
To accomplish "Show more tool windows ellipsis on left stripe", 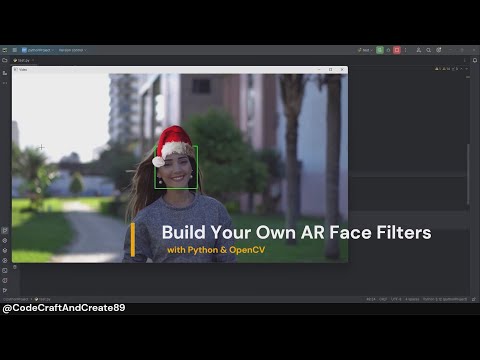I will point(5,83).
